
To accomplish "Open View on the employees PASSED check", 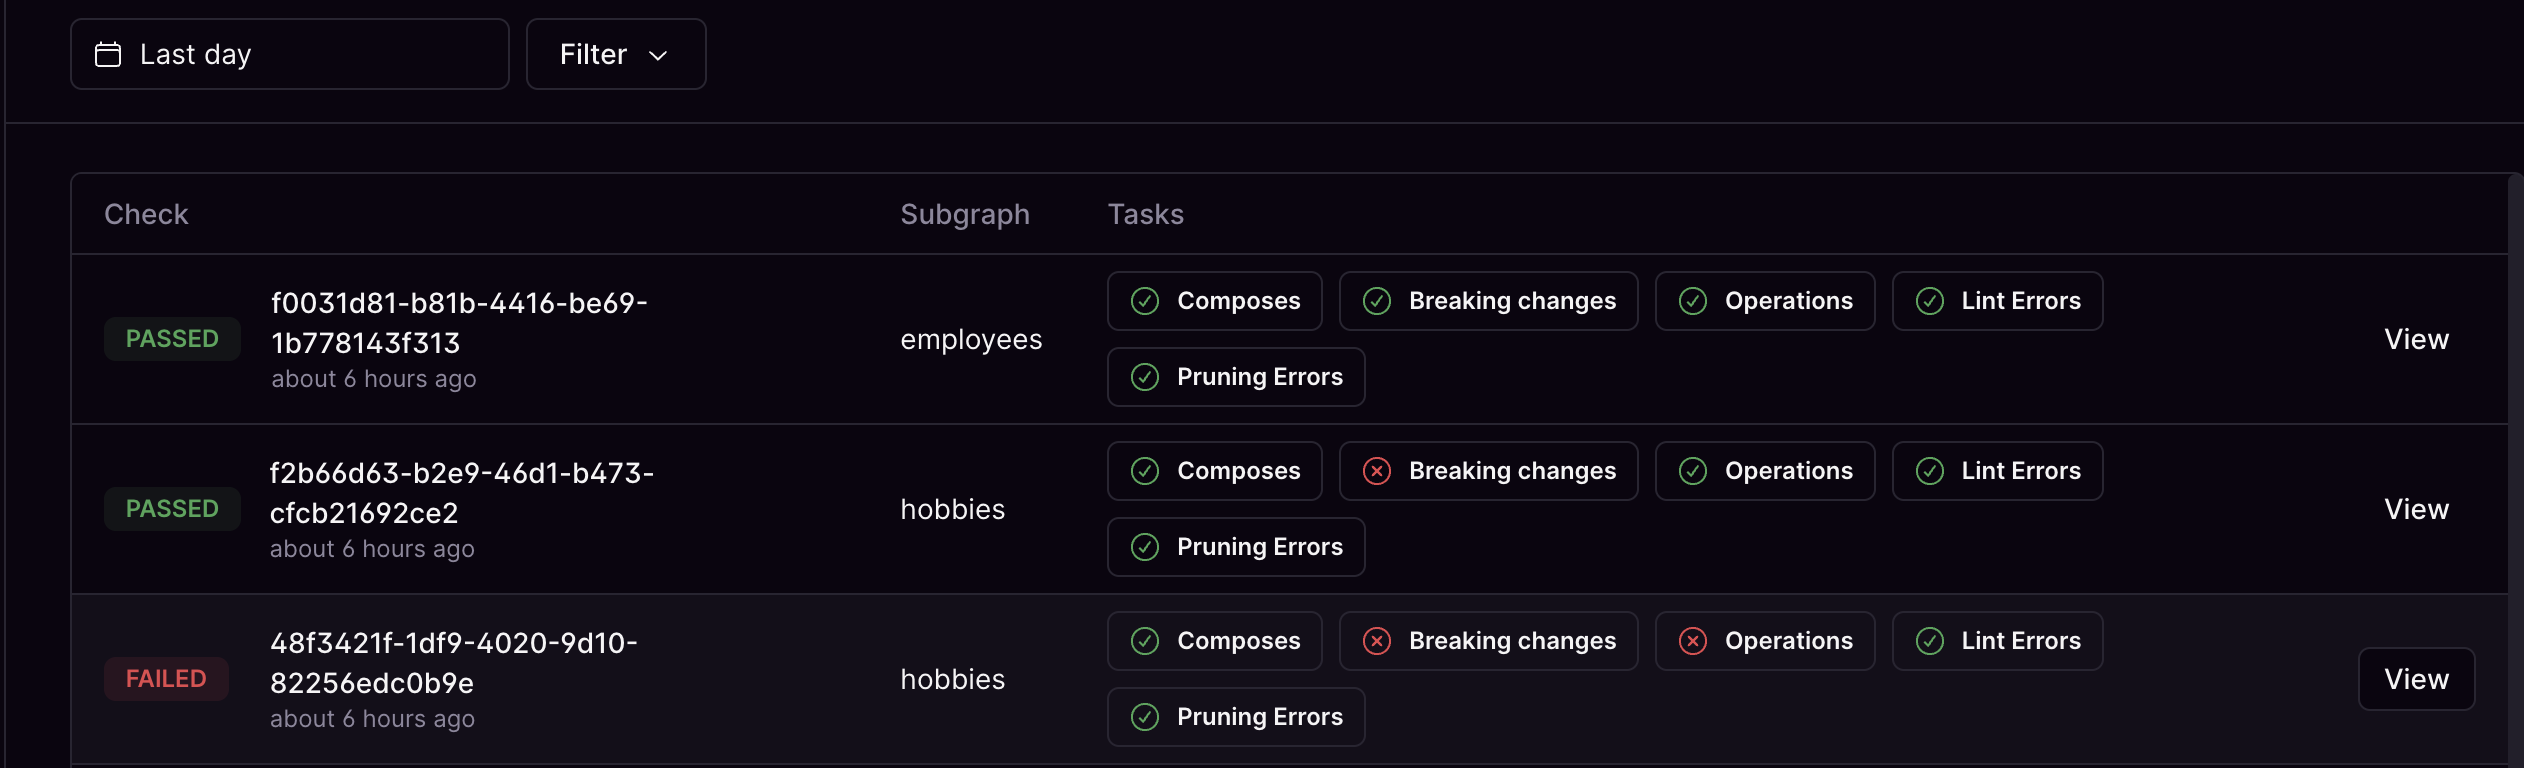I will [2416, 339].
